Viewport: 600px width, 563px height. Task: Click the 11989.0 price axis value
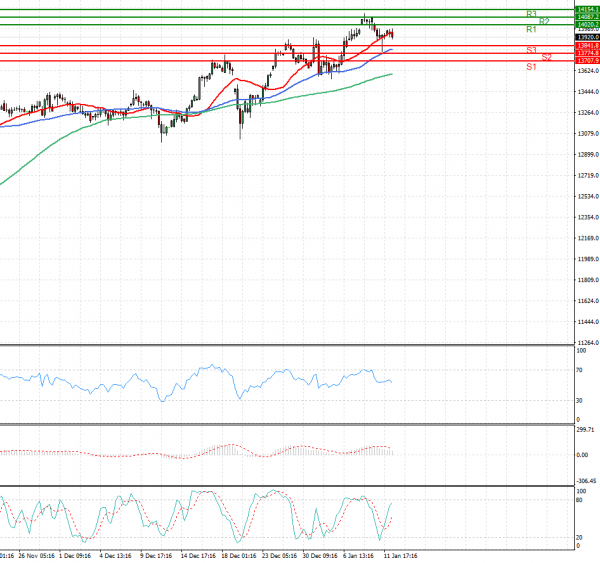pos(588,259)
